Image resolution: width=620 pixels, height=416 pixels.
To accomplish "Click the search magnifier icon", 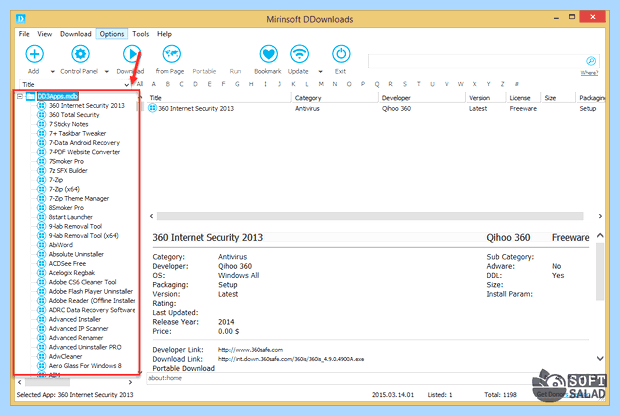I will pyautogui.click(x=591, y=61).
